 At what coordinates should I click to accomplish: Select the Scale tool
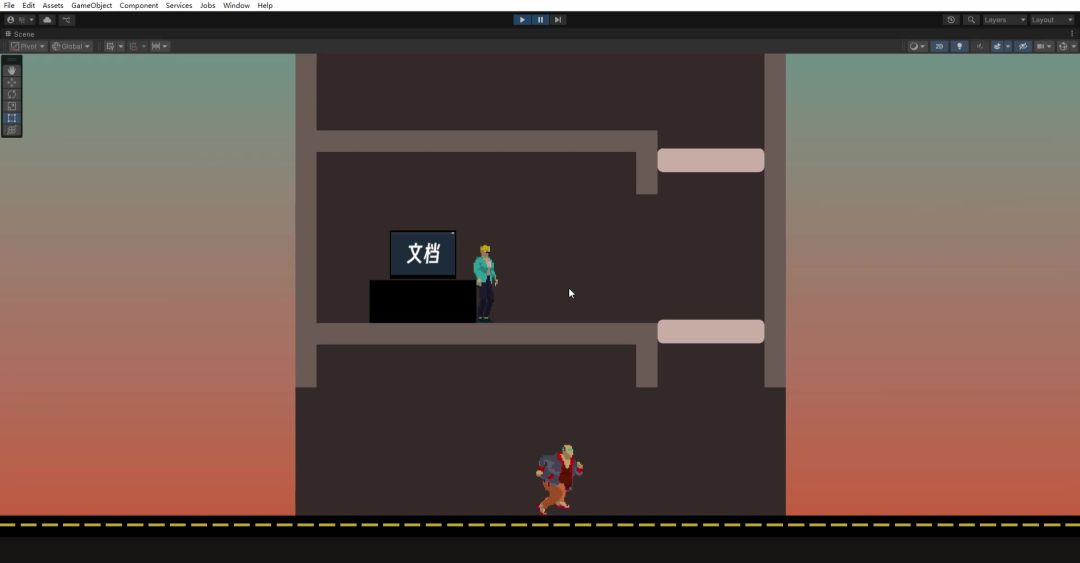click(x=12, y=107)
